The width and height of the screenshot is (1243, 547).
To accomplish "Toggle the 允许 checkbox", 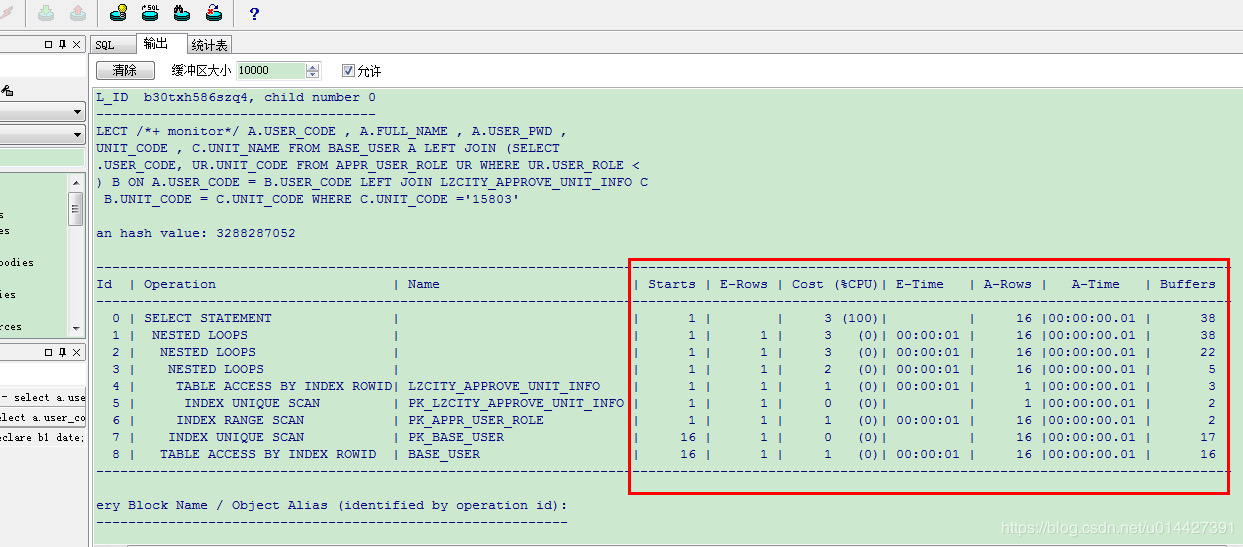I will 348,71.
